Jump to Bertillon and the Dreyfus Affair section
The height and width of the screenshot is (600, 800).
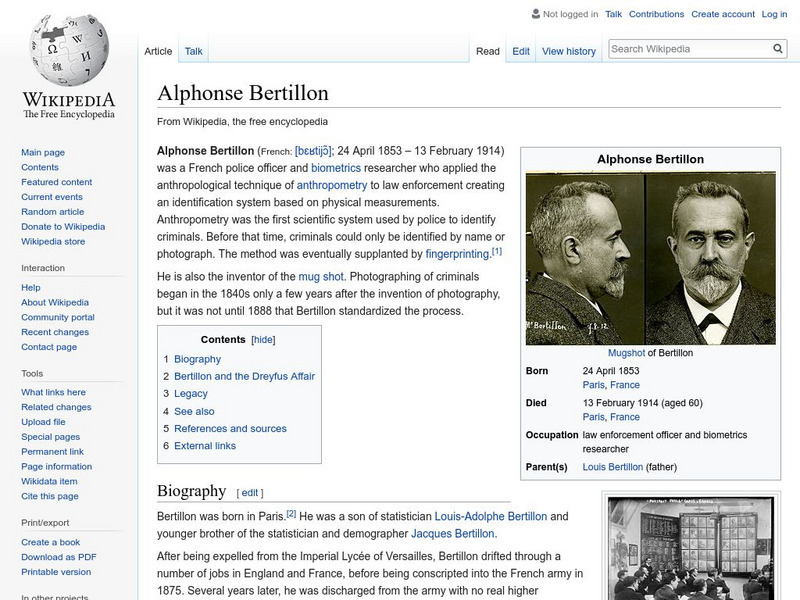[x=244, y=376]
